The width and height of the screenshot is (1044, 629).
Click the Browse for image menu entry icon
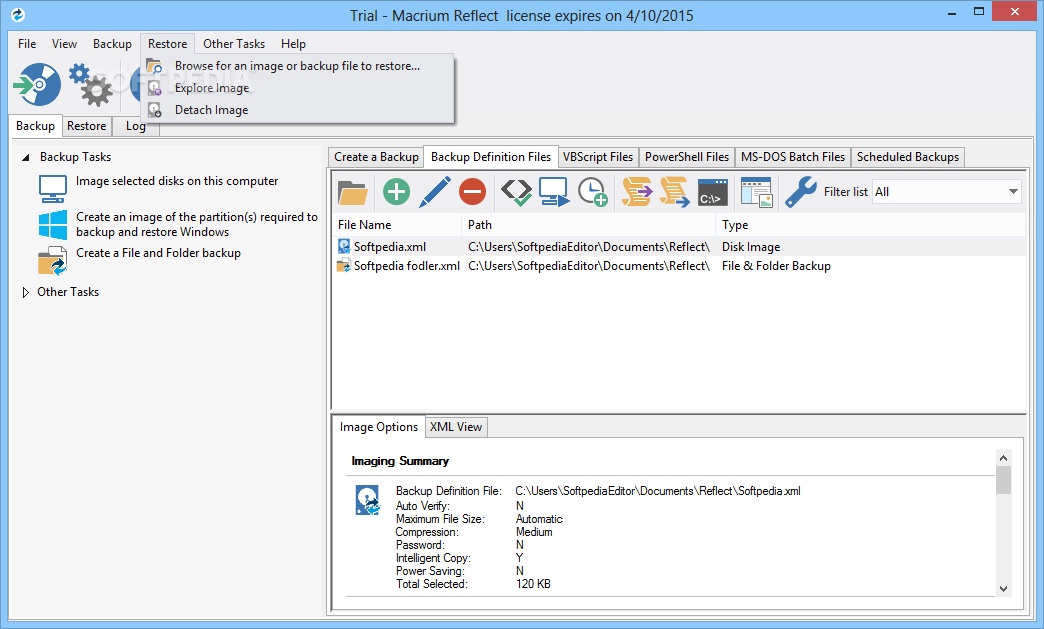point(154,66)
